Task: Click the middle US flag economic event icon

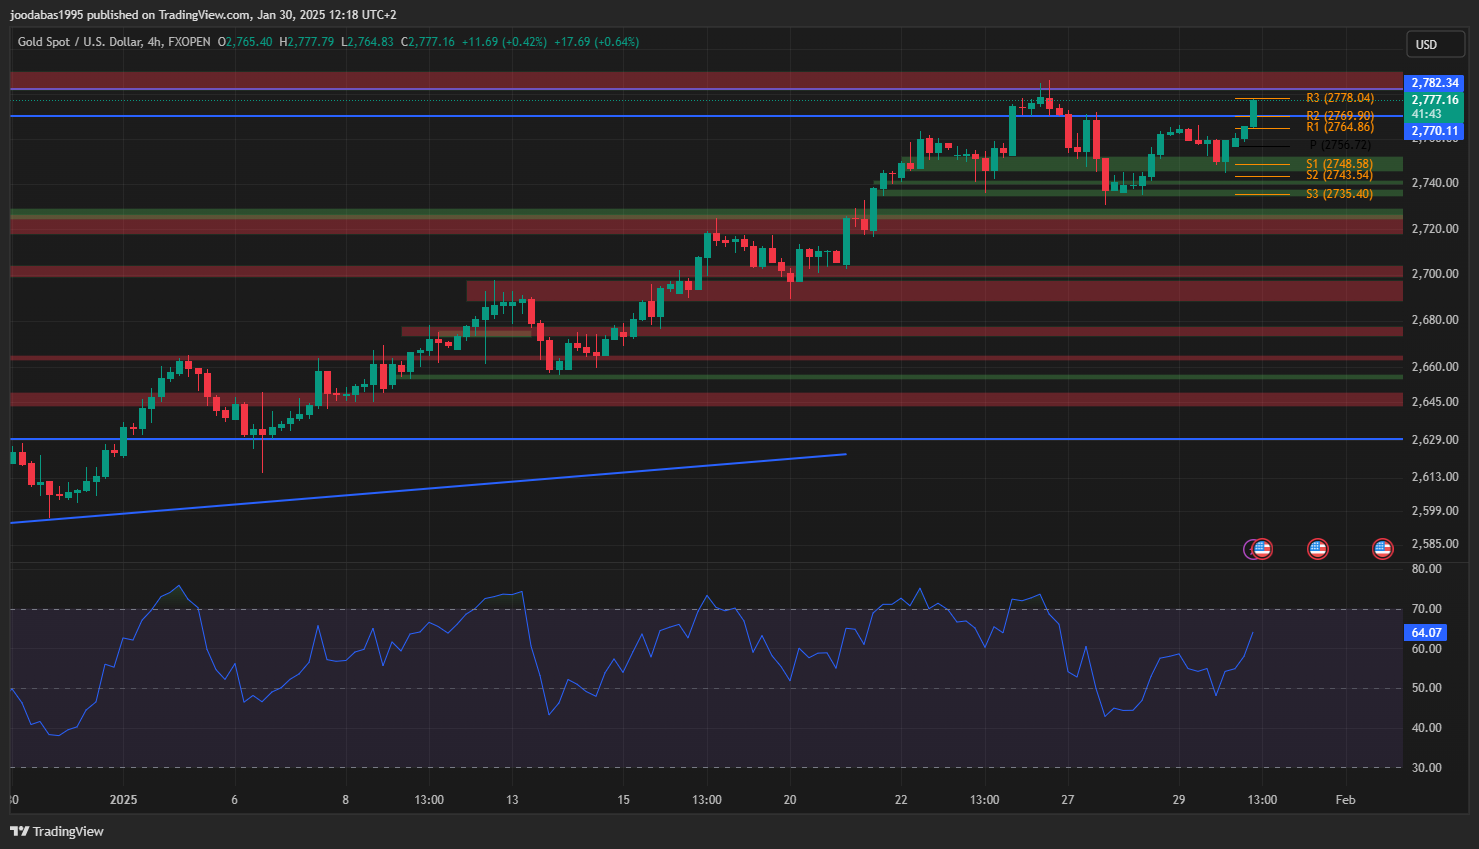Action: [x=1317, y=549]
